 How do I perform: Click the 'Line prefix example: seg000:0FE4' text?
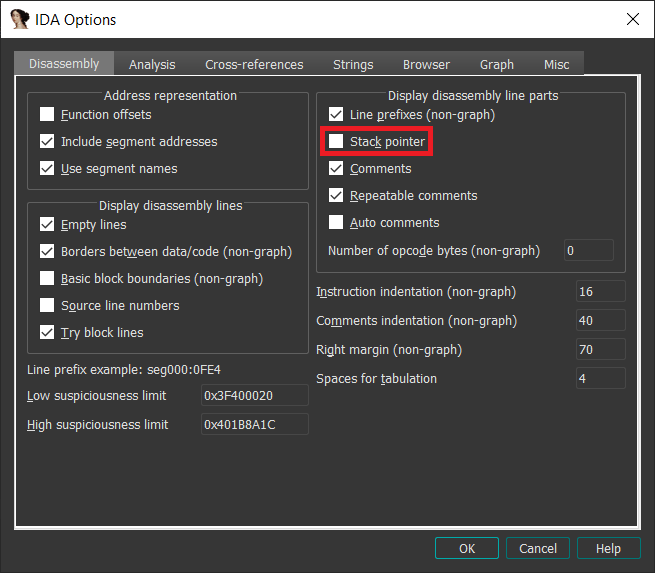tap(124, 370)
